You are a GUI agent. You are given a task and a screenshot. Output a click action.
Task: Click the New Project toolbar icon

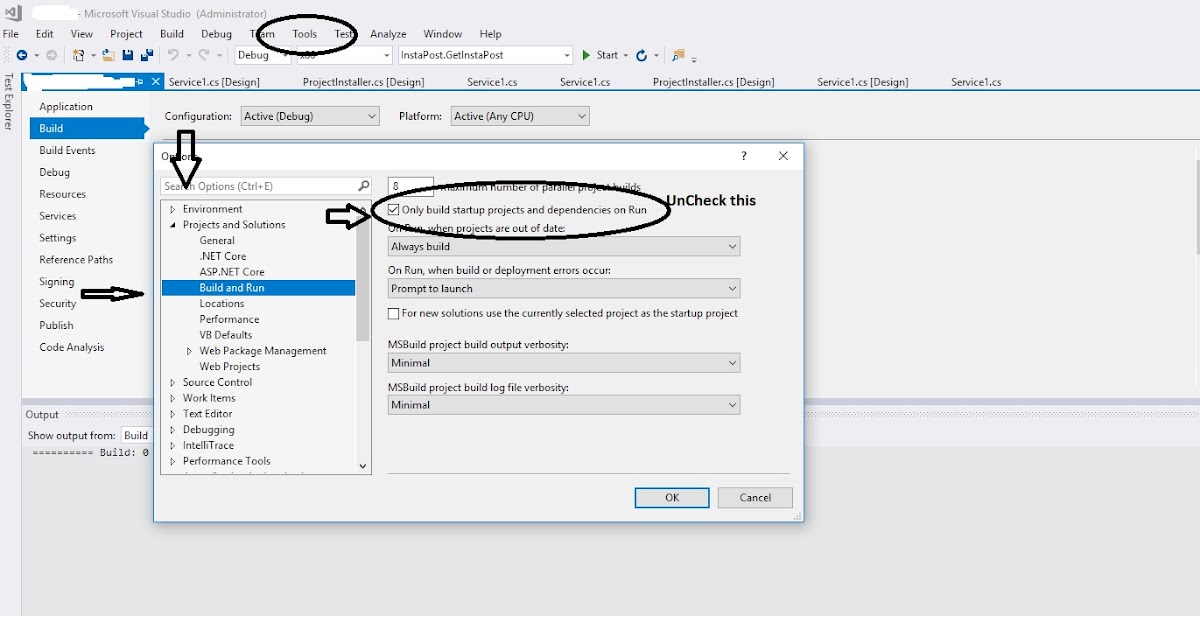pos(80,54)
